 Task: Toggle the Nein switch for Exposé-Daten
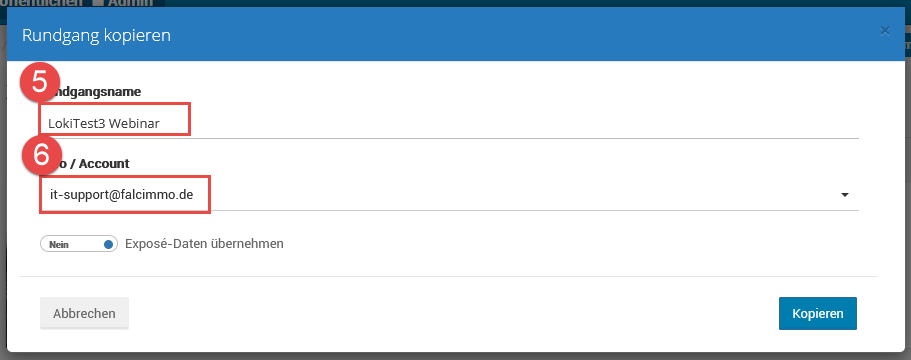tap(79, 244)
